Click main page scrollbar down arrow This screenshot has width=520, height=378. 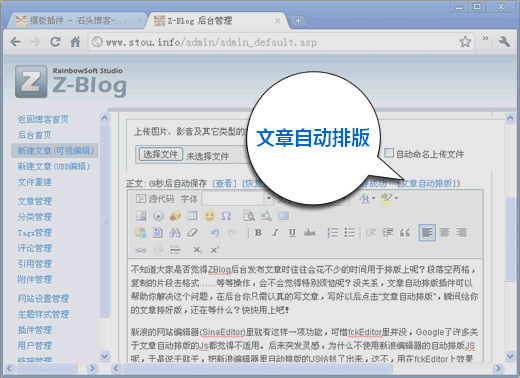pyautogui.click(x=510, y=356)
